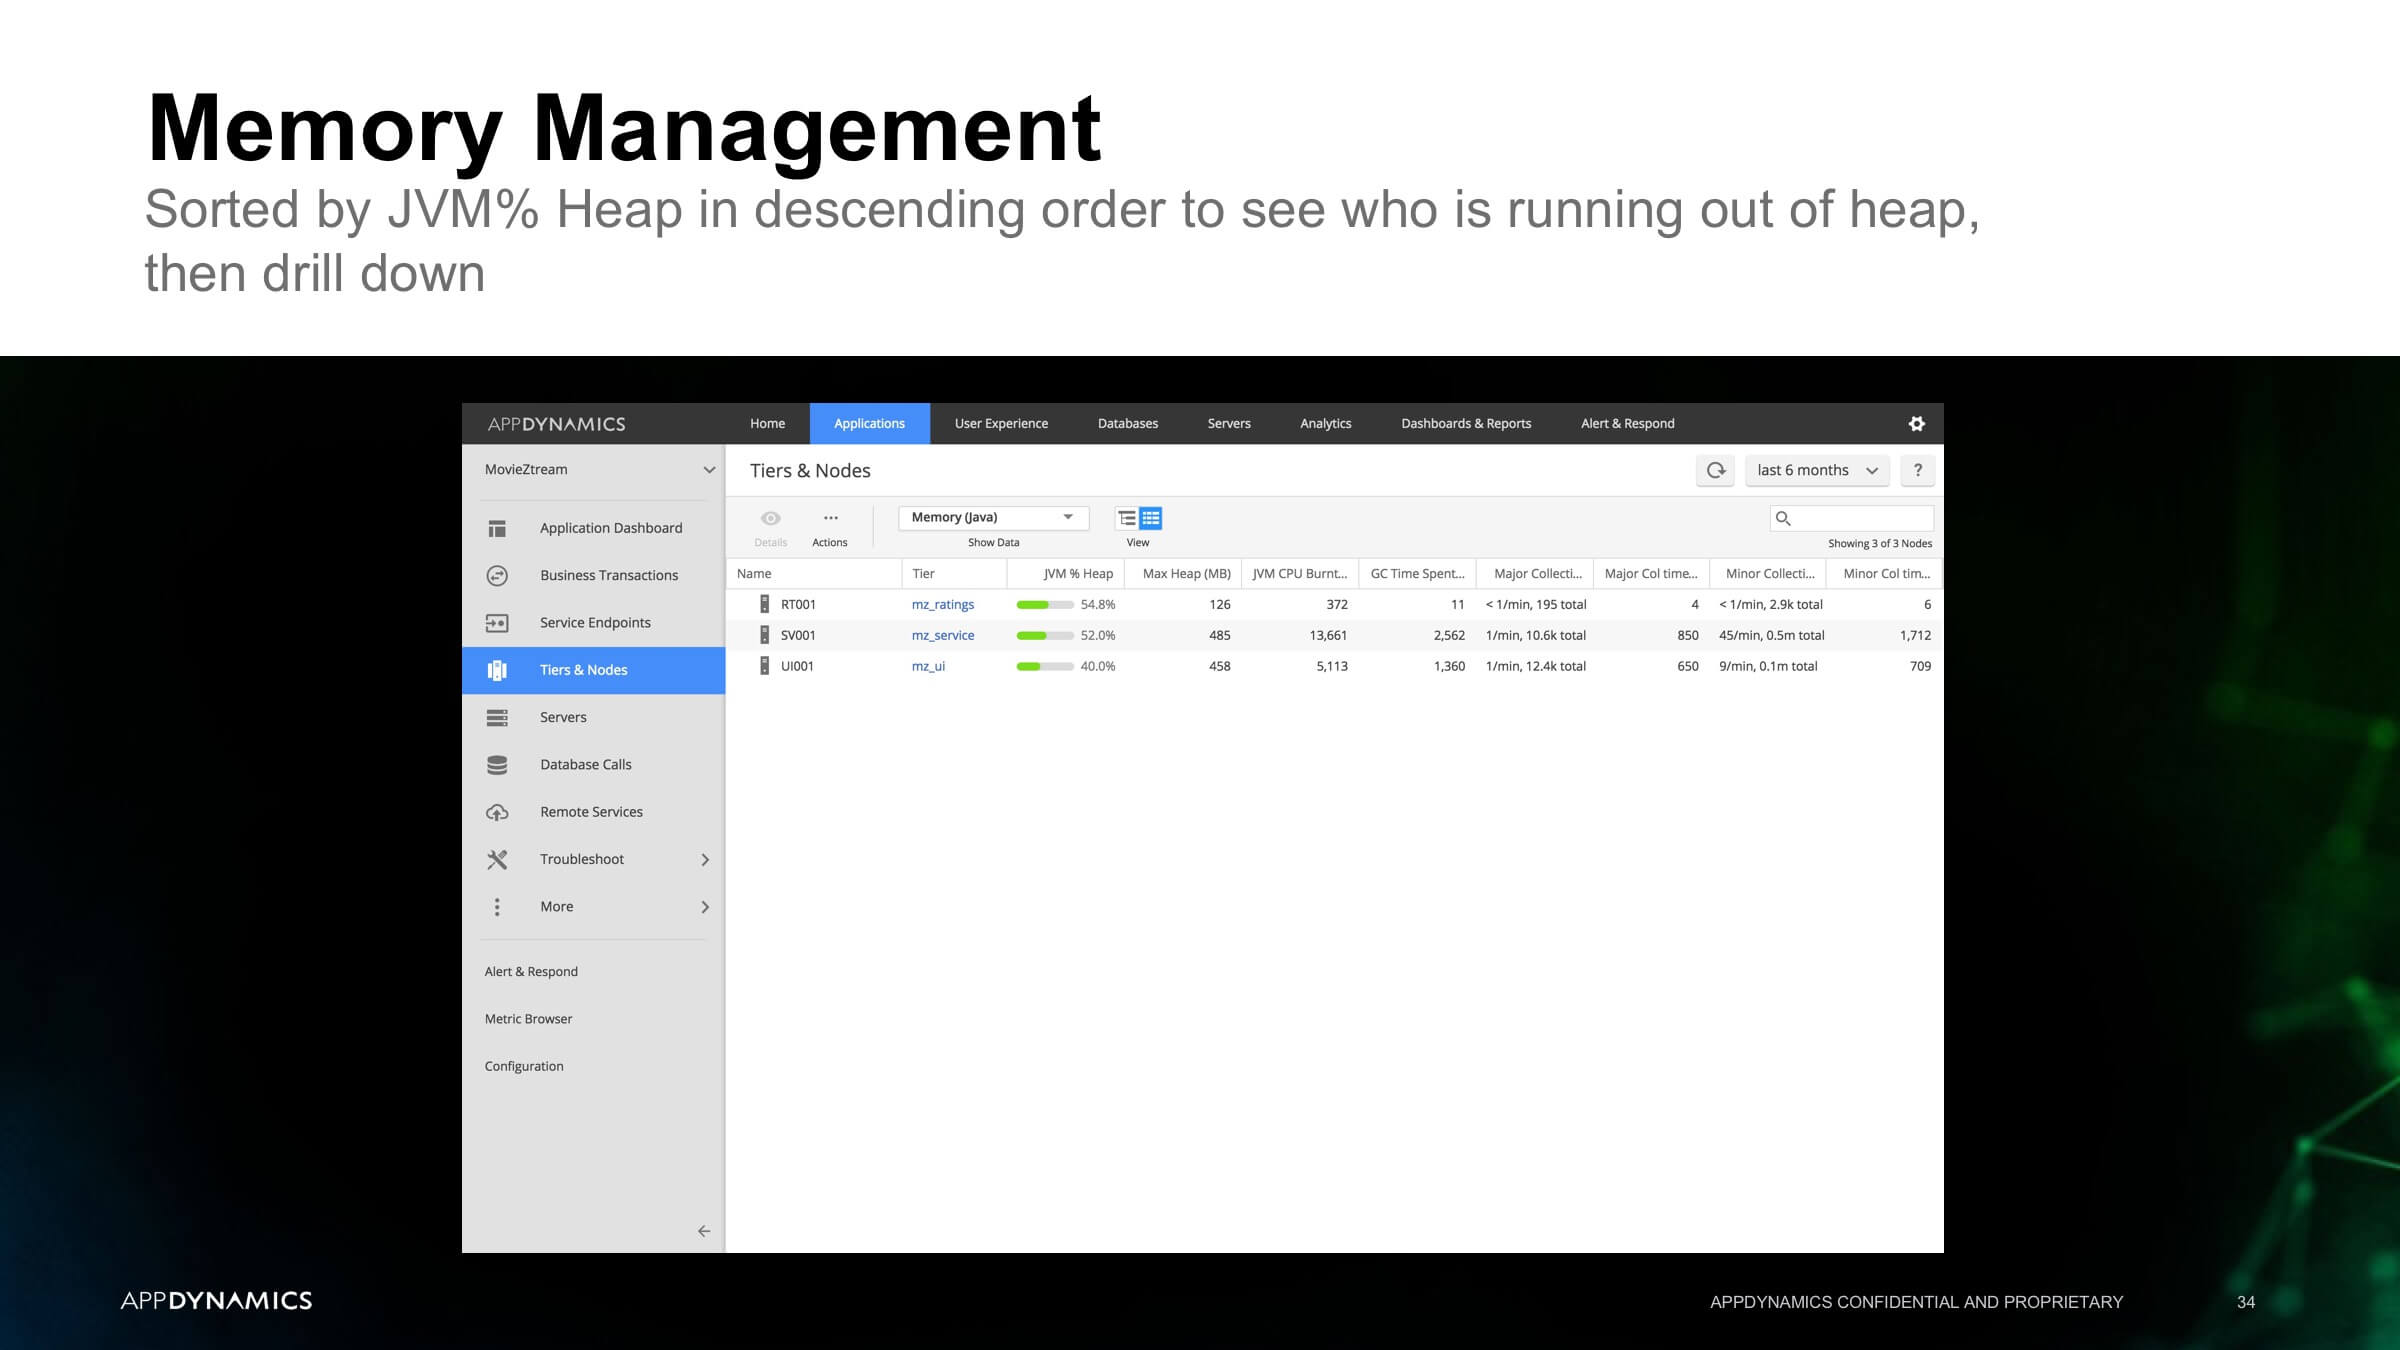Screen dimensions: 2400x1350
Task: Click the 13,661 JVM CPU value
Action: point(1328,635)
